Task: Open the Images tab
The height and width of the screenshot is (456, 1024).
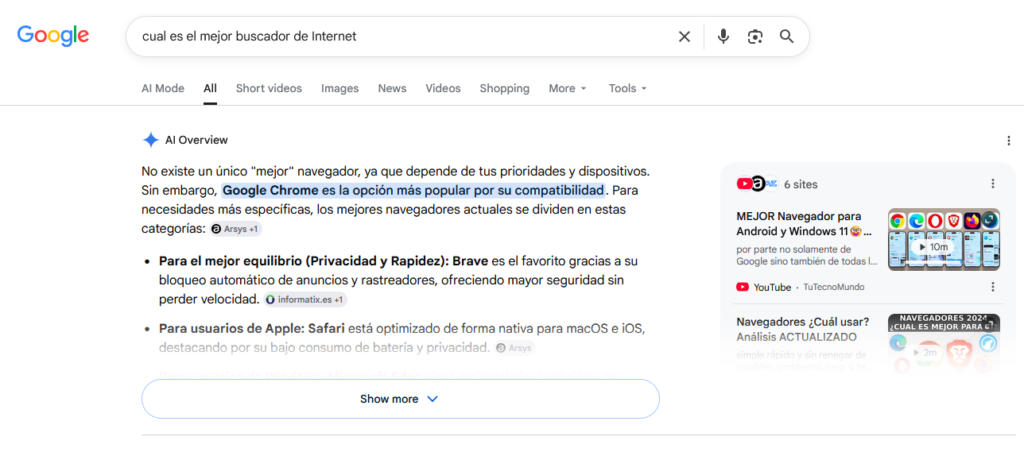Action: pos(340,88)
